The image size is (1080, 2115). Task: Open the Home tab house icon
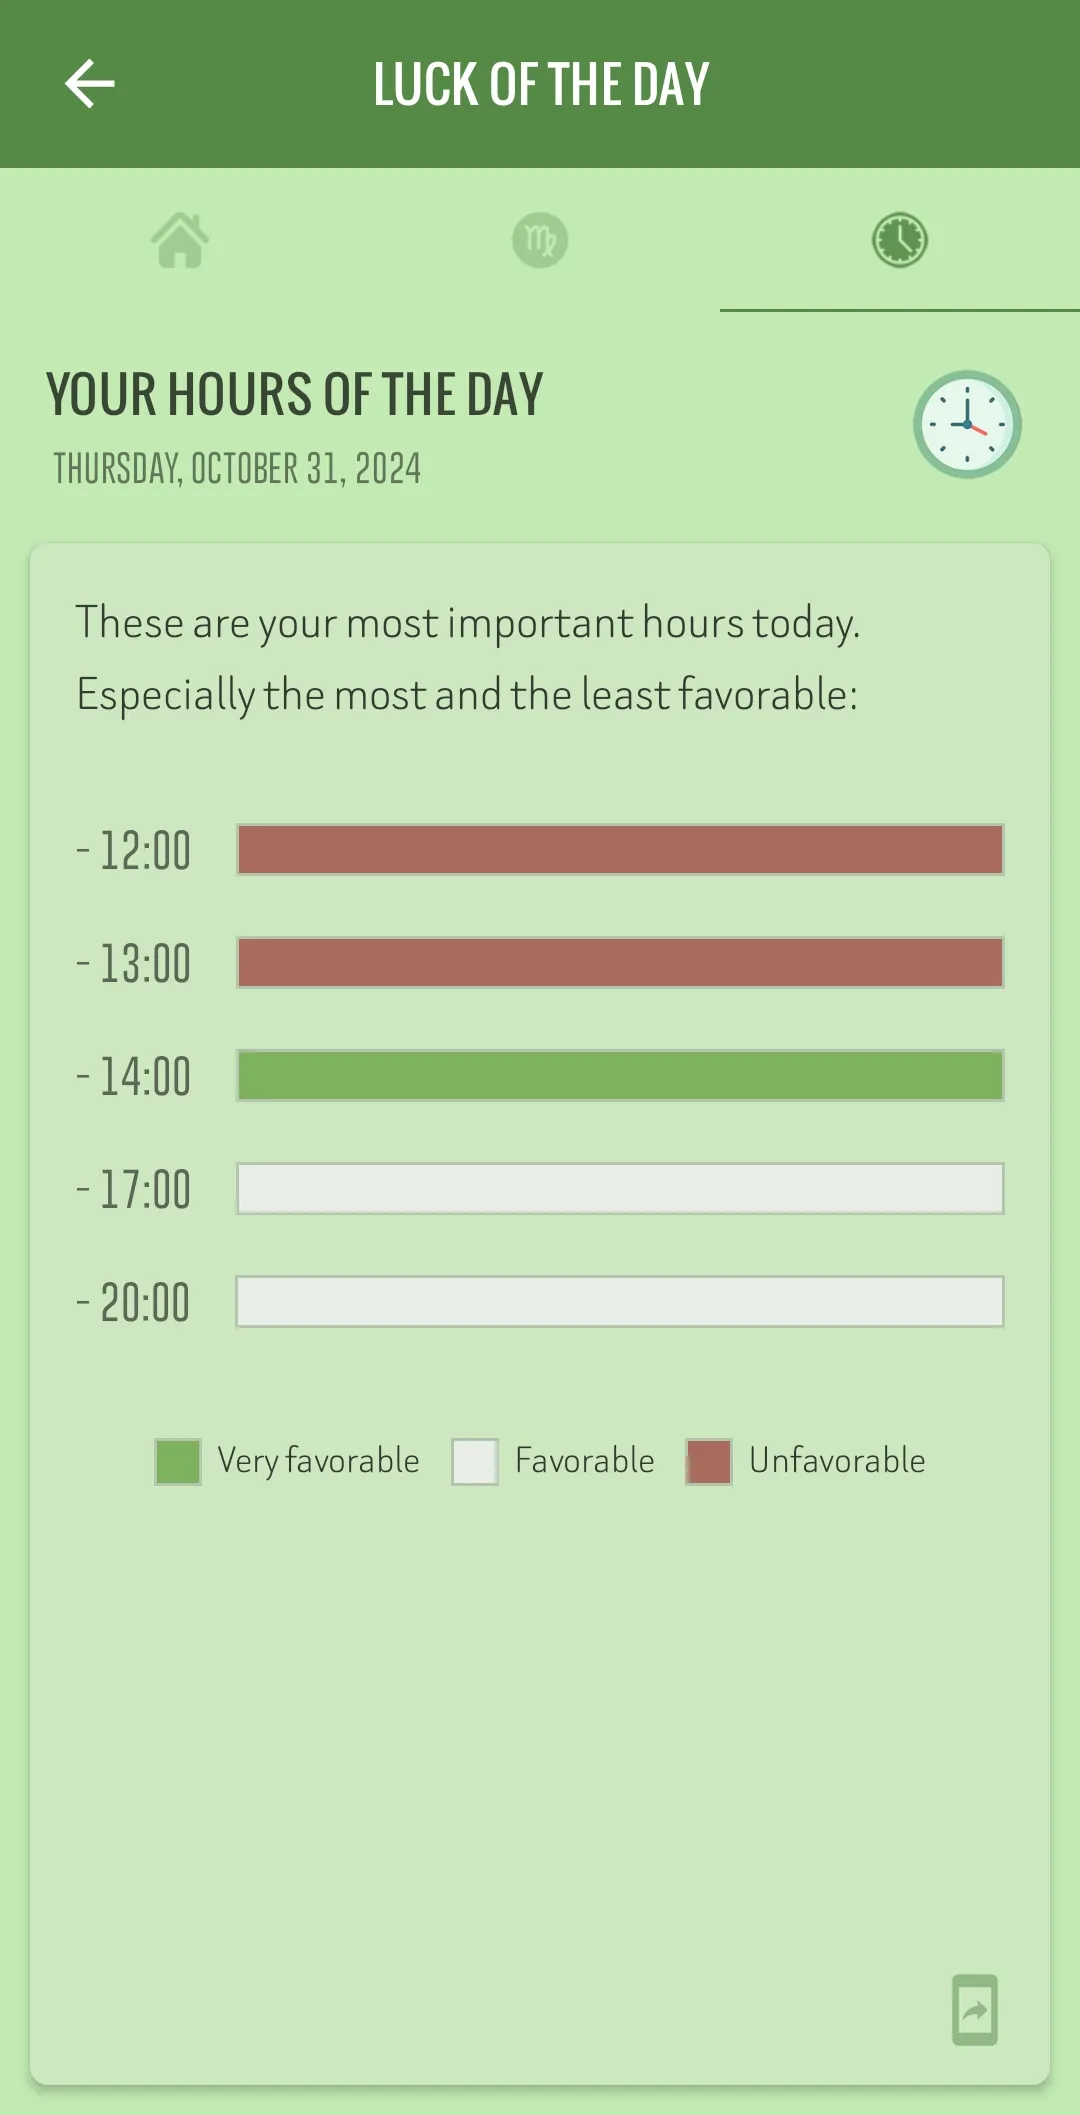[x=180, y=240]
